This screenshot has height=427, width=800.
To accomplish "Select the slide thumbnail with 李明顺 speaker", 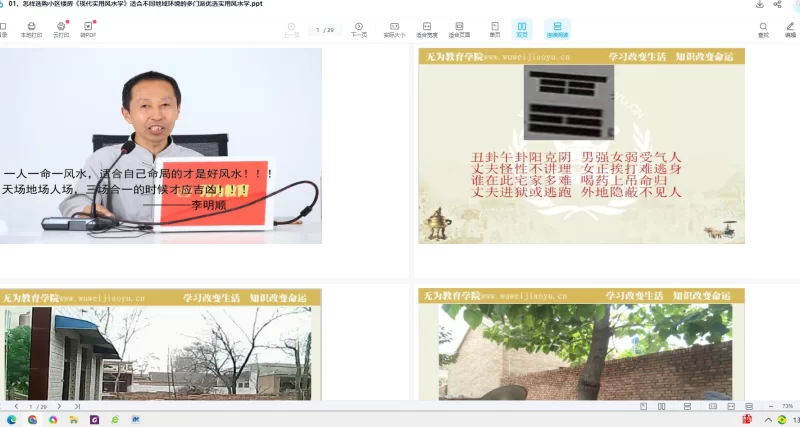I will click(161, 145).
